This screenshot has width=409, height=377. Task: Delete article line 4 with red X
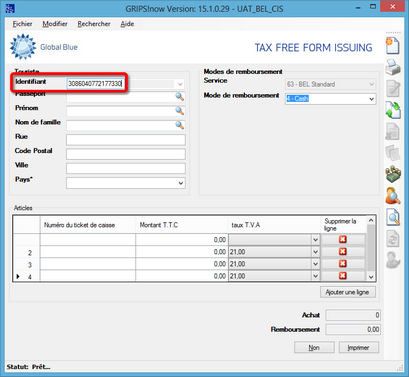(x=343, y=276)
